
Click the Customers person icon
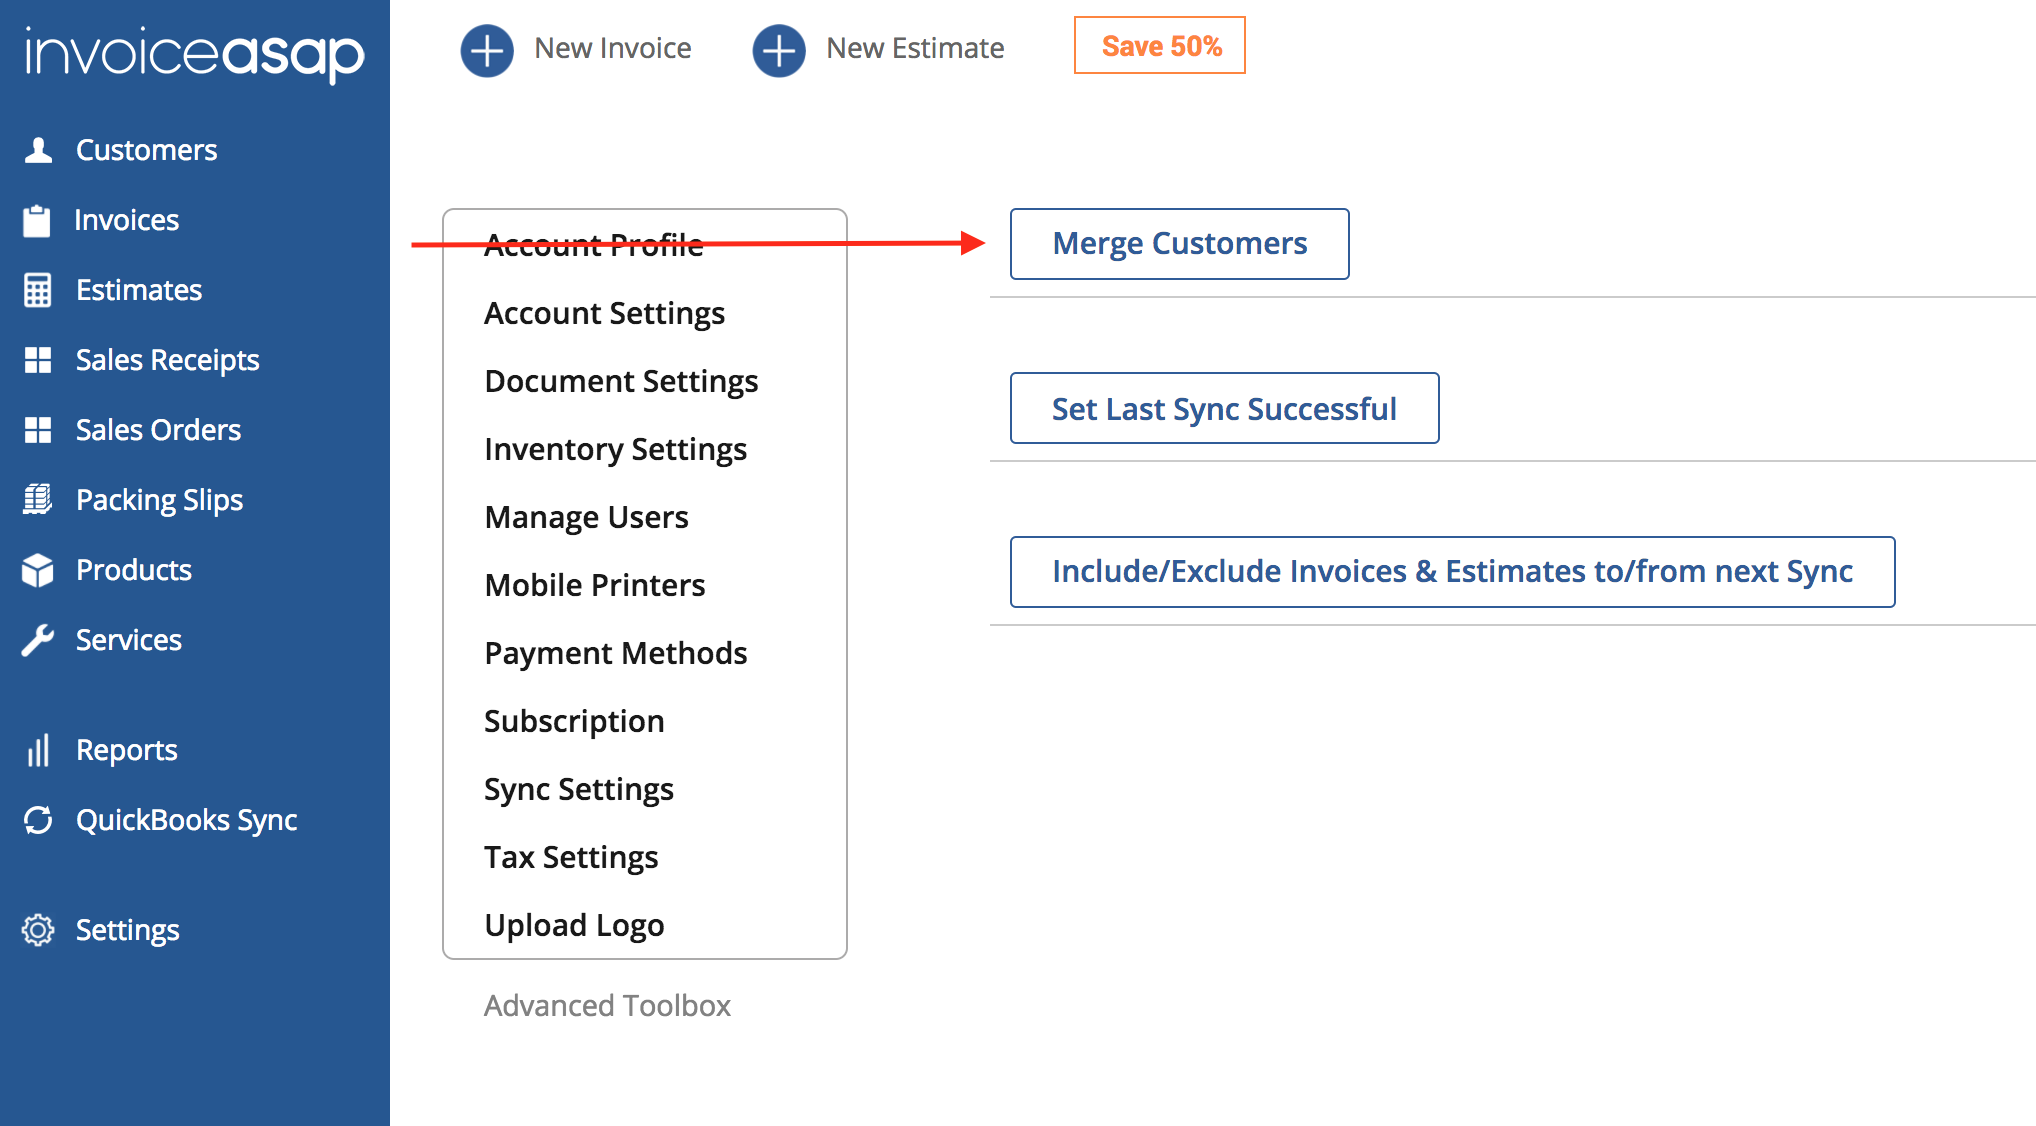[x=38, y=150]
